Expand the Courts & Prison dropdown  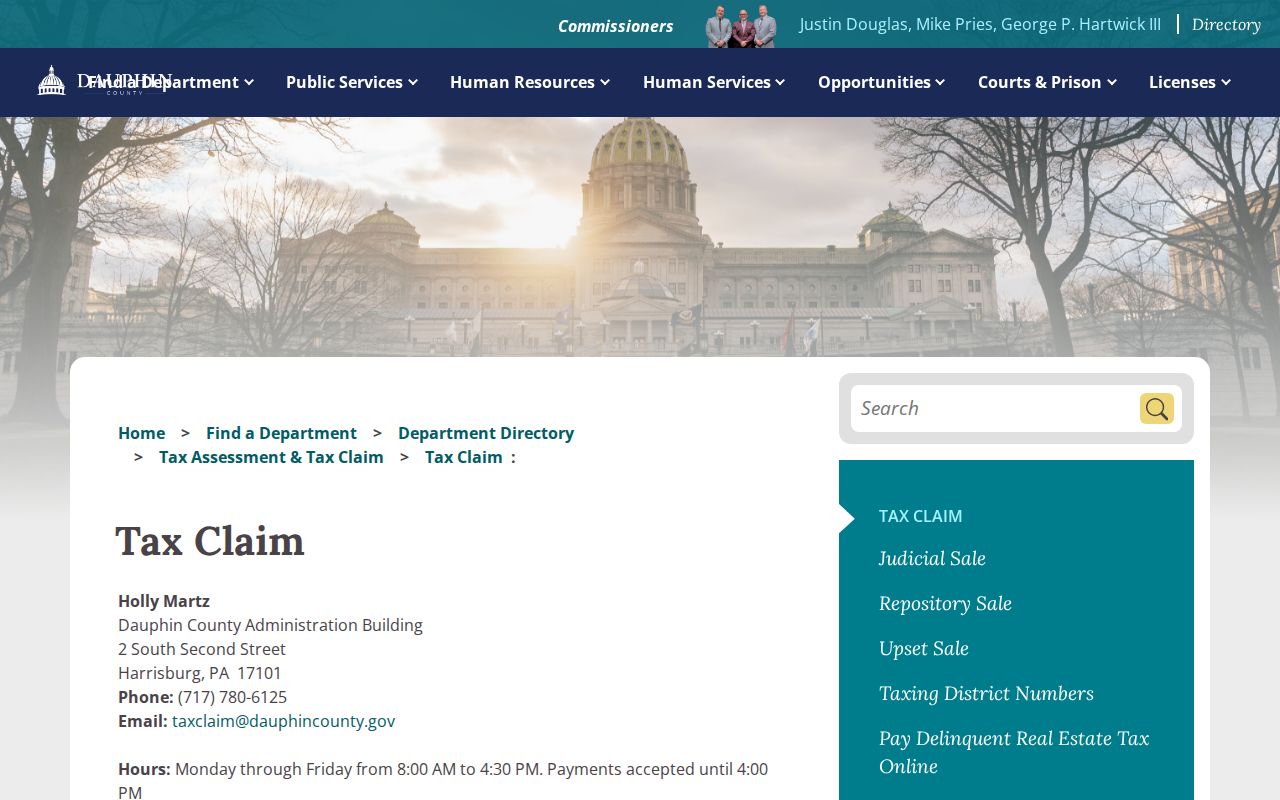coord(1047,82)
